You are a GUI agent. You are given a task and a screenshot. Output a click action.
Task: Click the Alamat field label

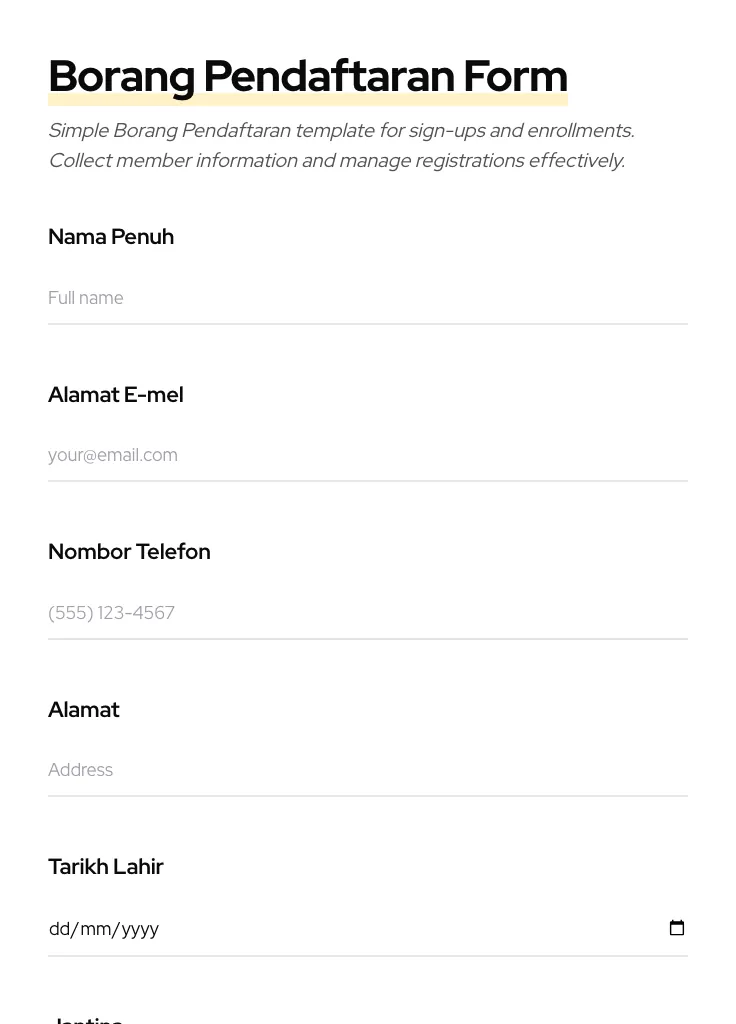(84, 710)
